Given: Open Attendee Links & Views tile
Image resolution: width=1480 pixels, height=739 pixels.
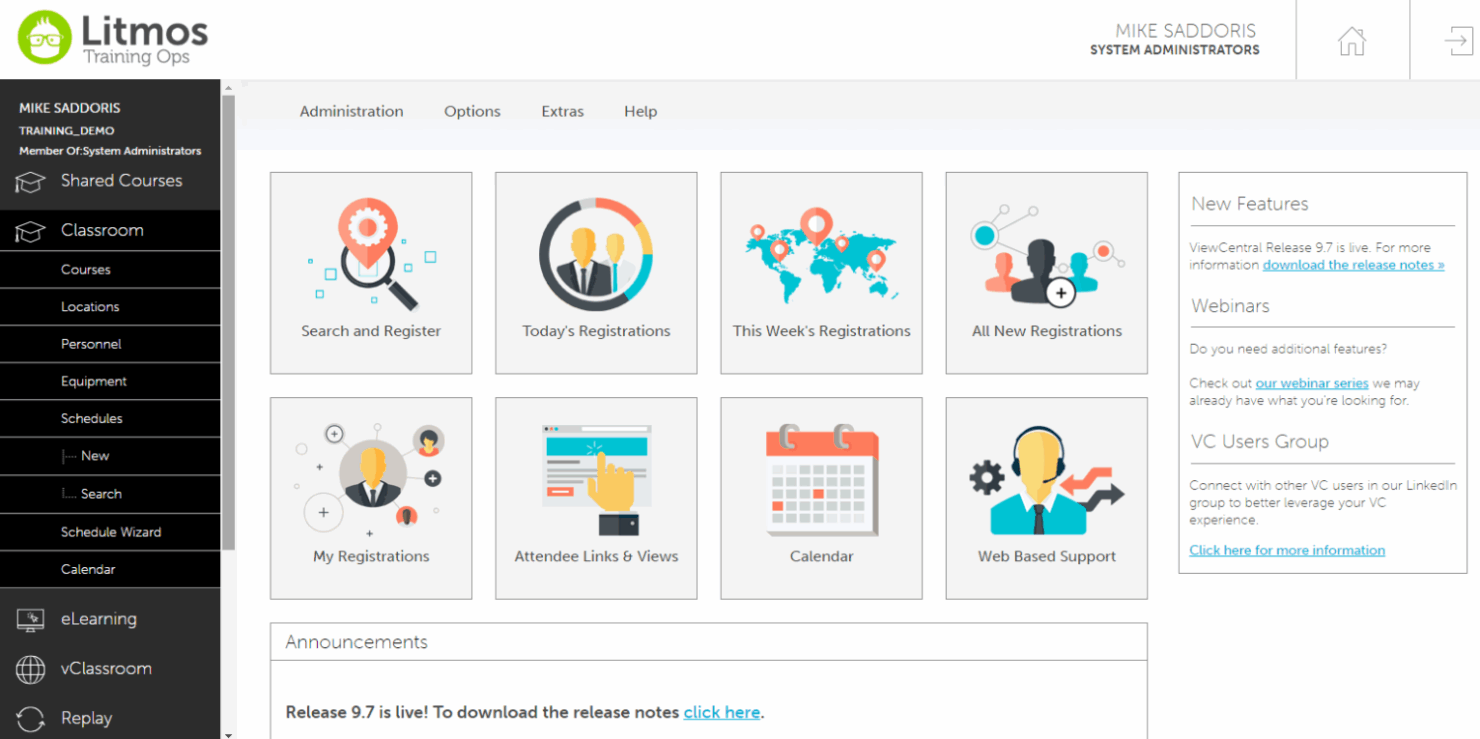Looking at the screenshot, I should tap(596, 498).
